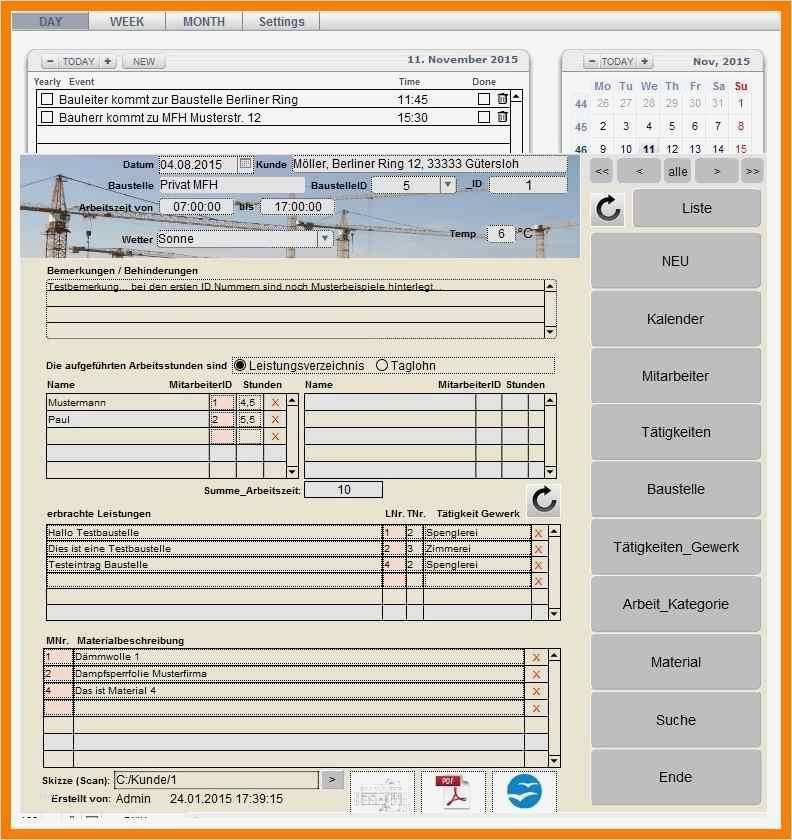Click down arrow of erbrachte Leistungen list
Screen dimensions: 792x840
(x=554, y=614)
